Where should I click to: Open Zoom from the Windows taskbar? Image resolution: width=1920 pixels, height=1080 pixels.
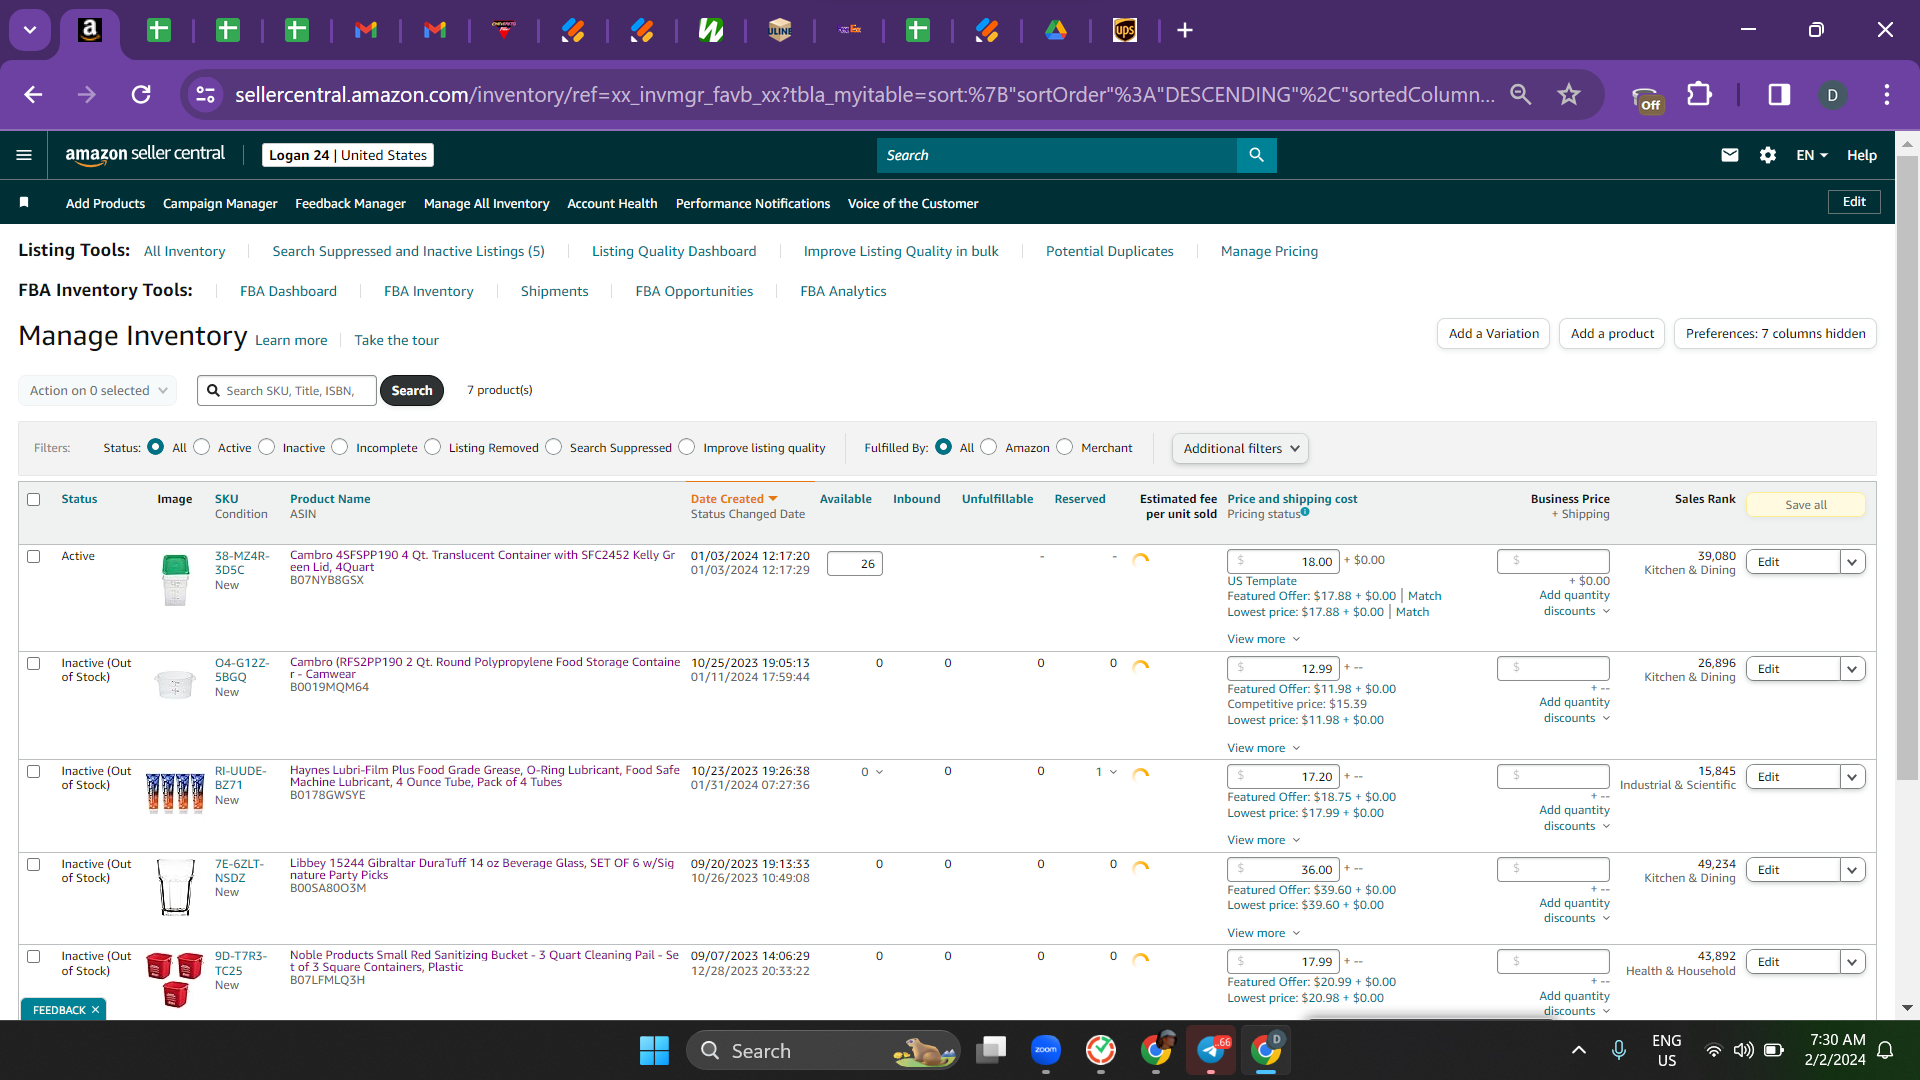point(1046,1050)
